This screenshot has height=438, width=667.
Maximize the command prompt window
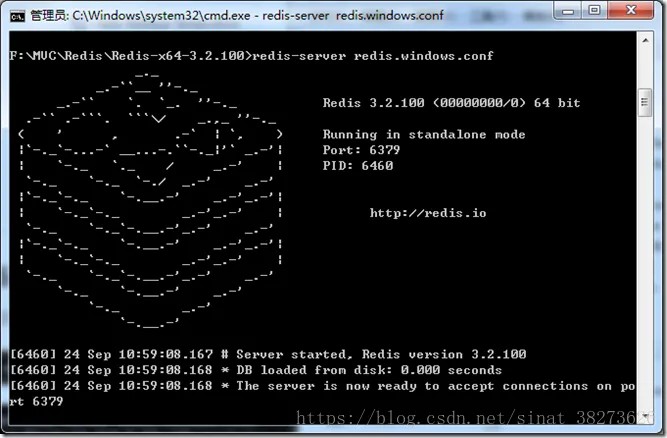595,10
